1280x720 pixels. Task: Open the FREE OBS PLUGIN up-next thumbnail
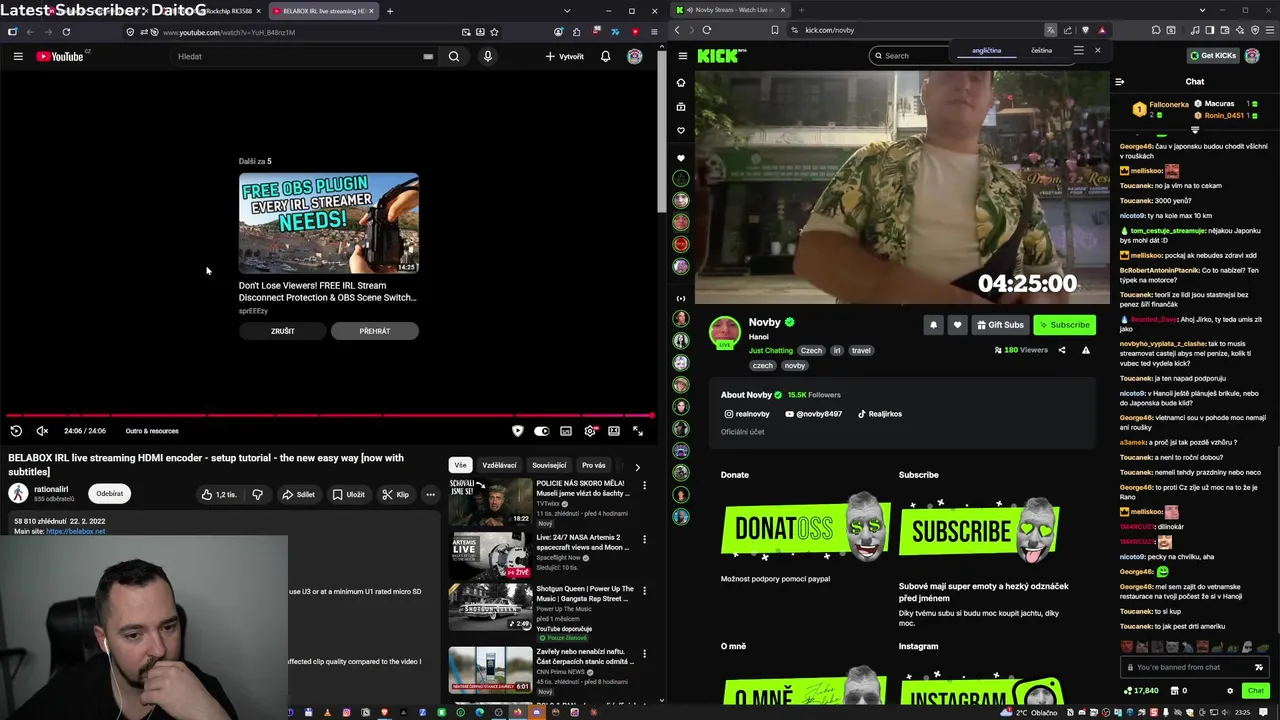(329, 223)
